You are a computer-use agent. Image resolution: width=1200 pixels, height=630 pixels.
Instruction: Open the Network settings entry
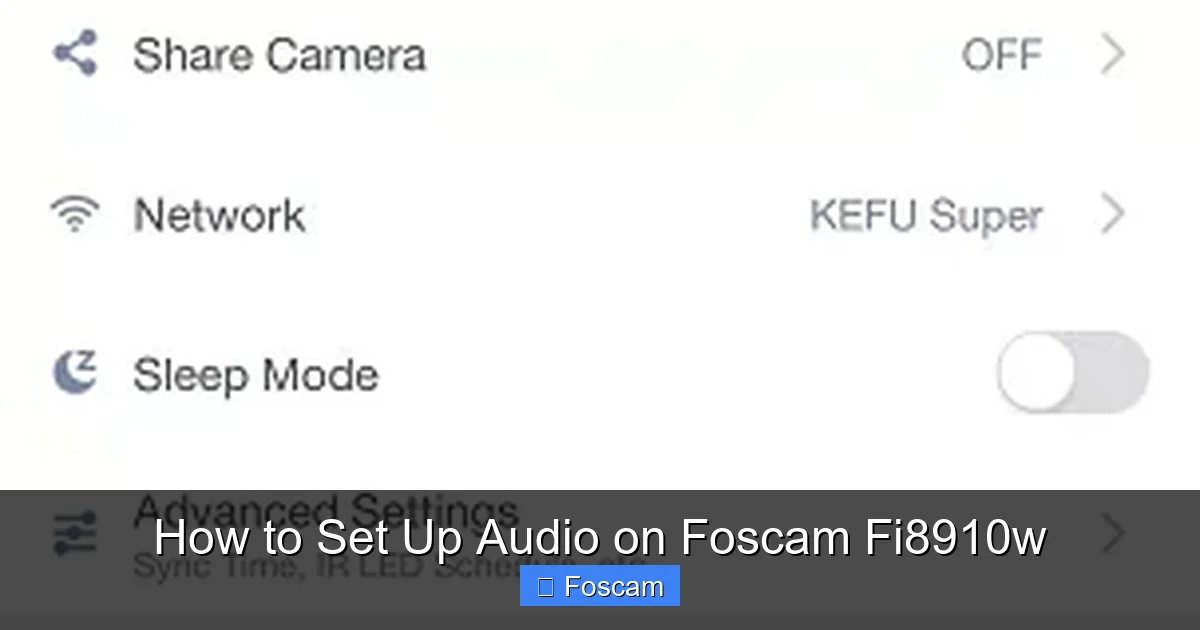tap(220, 213)
